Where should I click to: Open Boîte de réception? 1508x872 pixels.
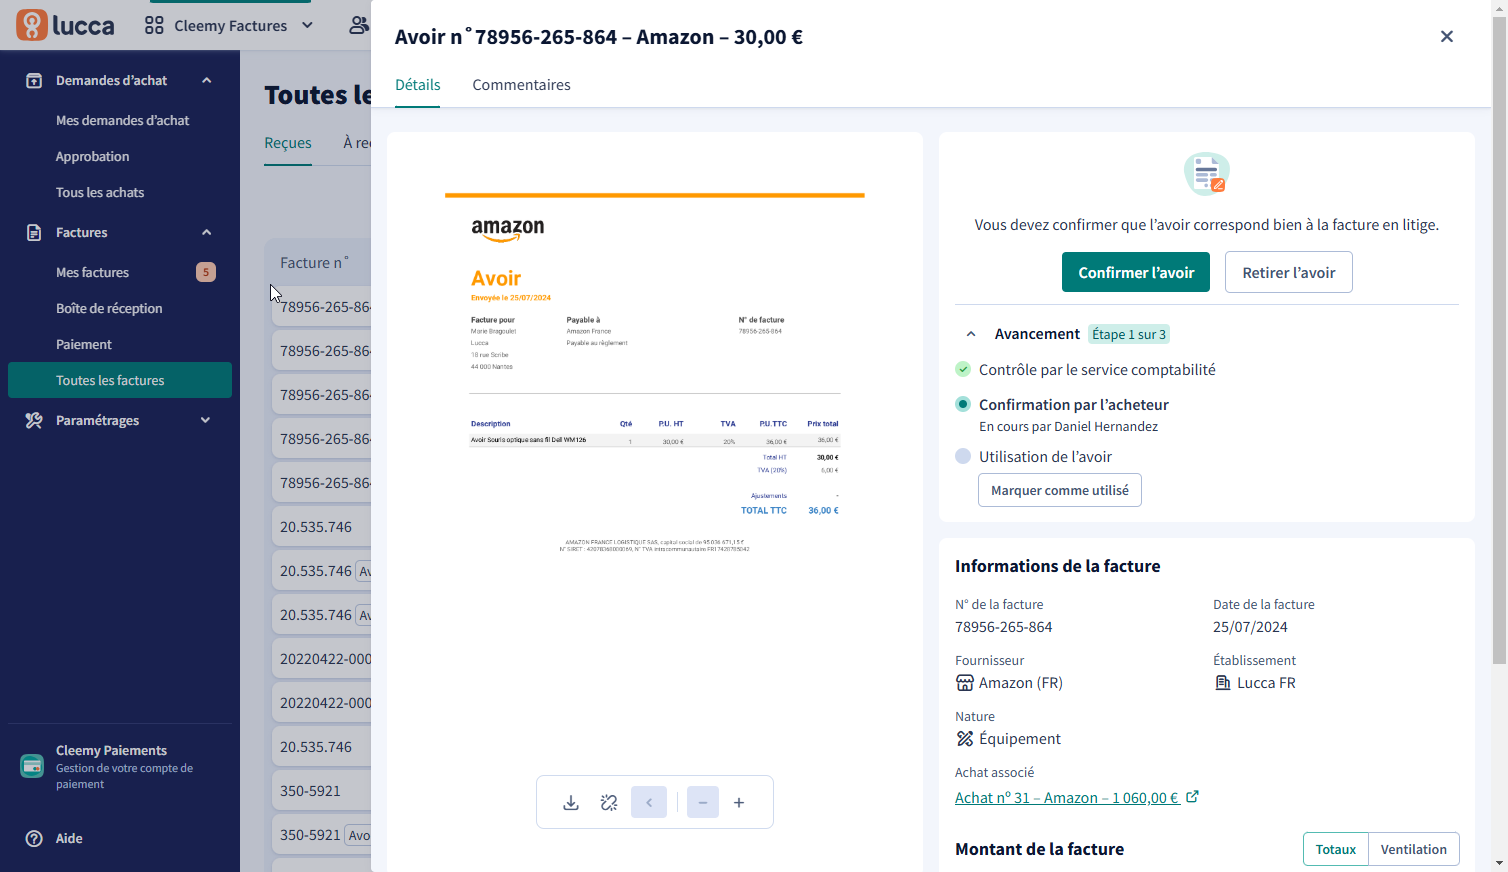(x=109, y=308)
